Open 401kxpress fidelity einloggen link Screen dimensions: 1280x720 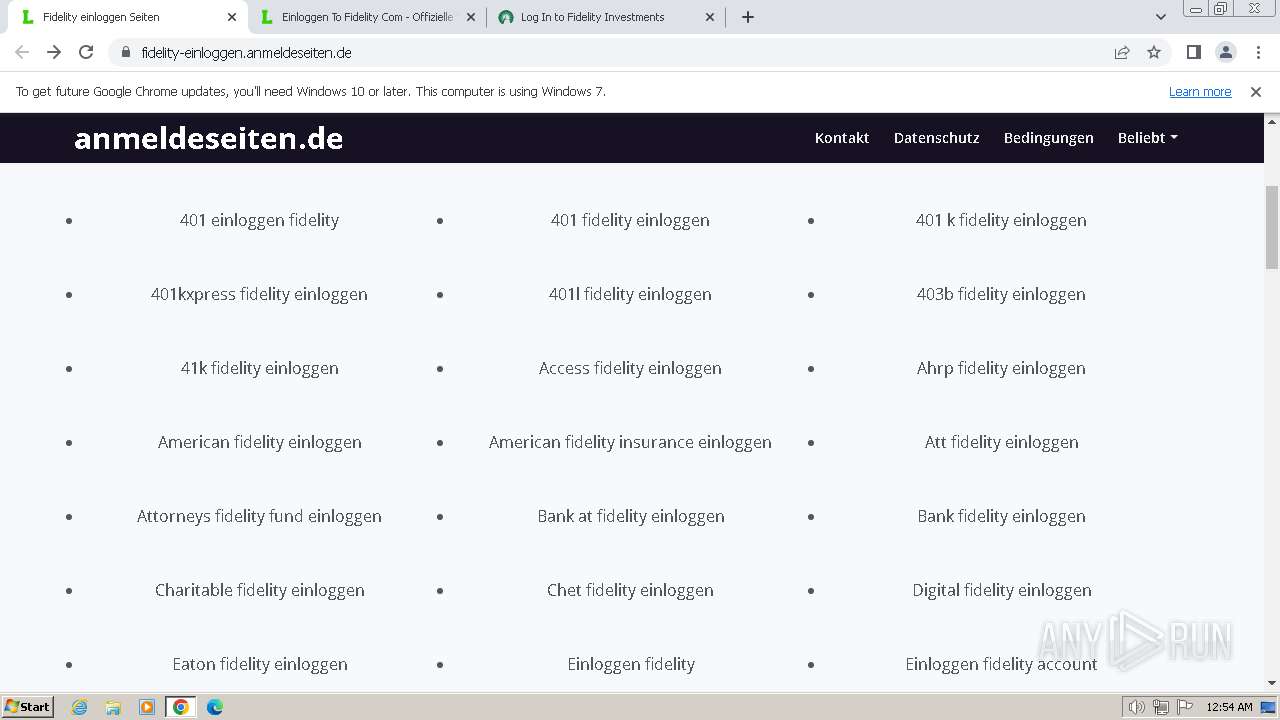pos(259,294)
